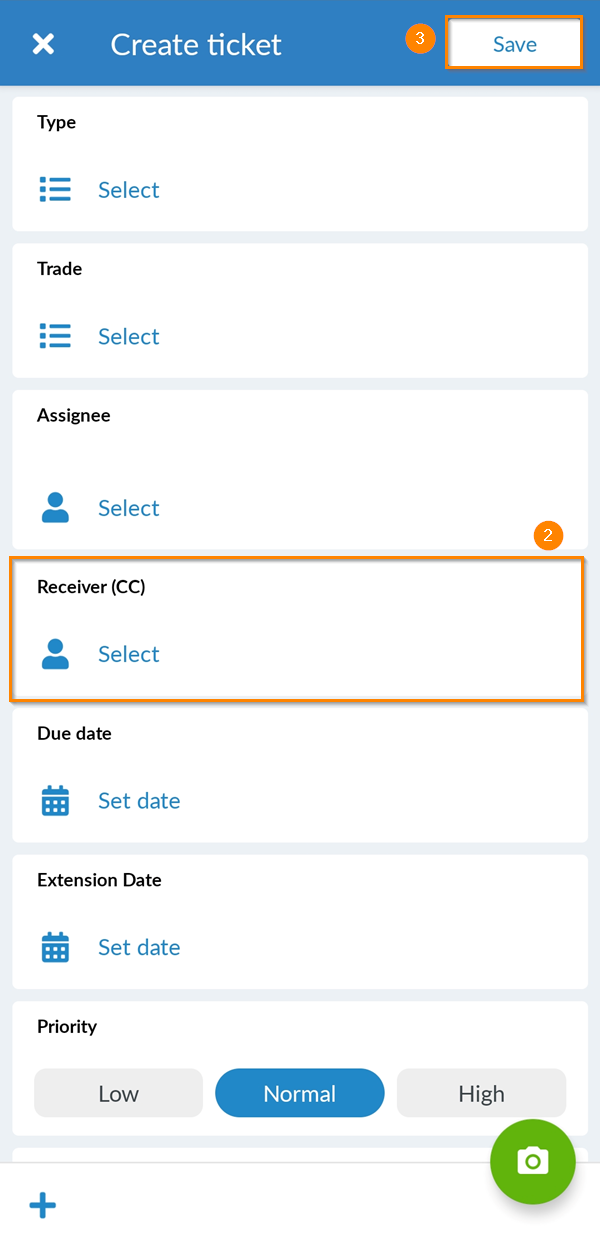Open the Assignee selection list

[x=128, y=508]
